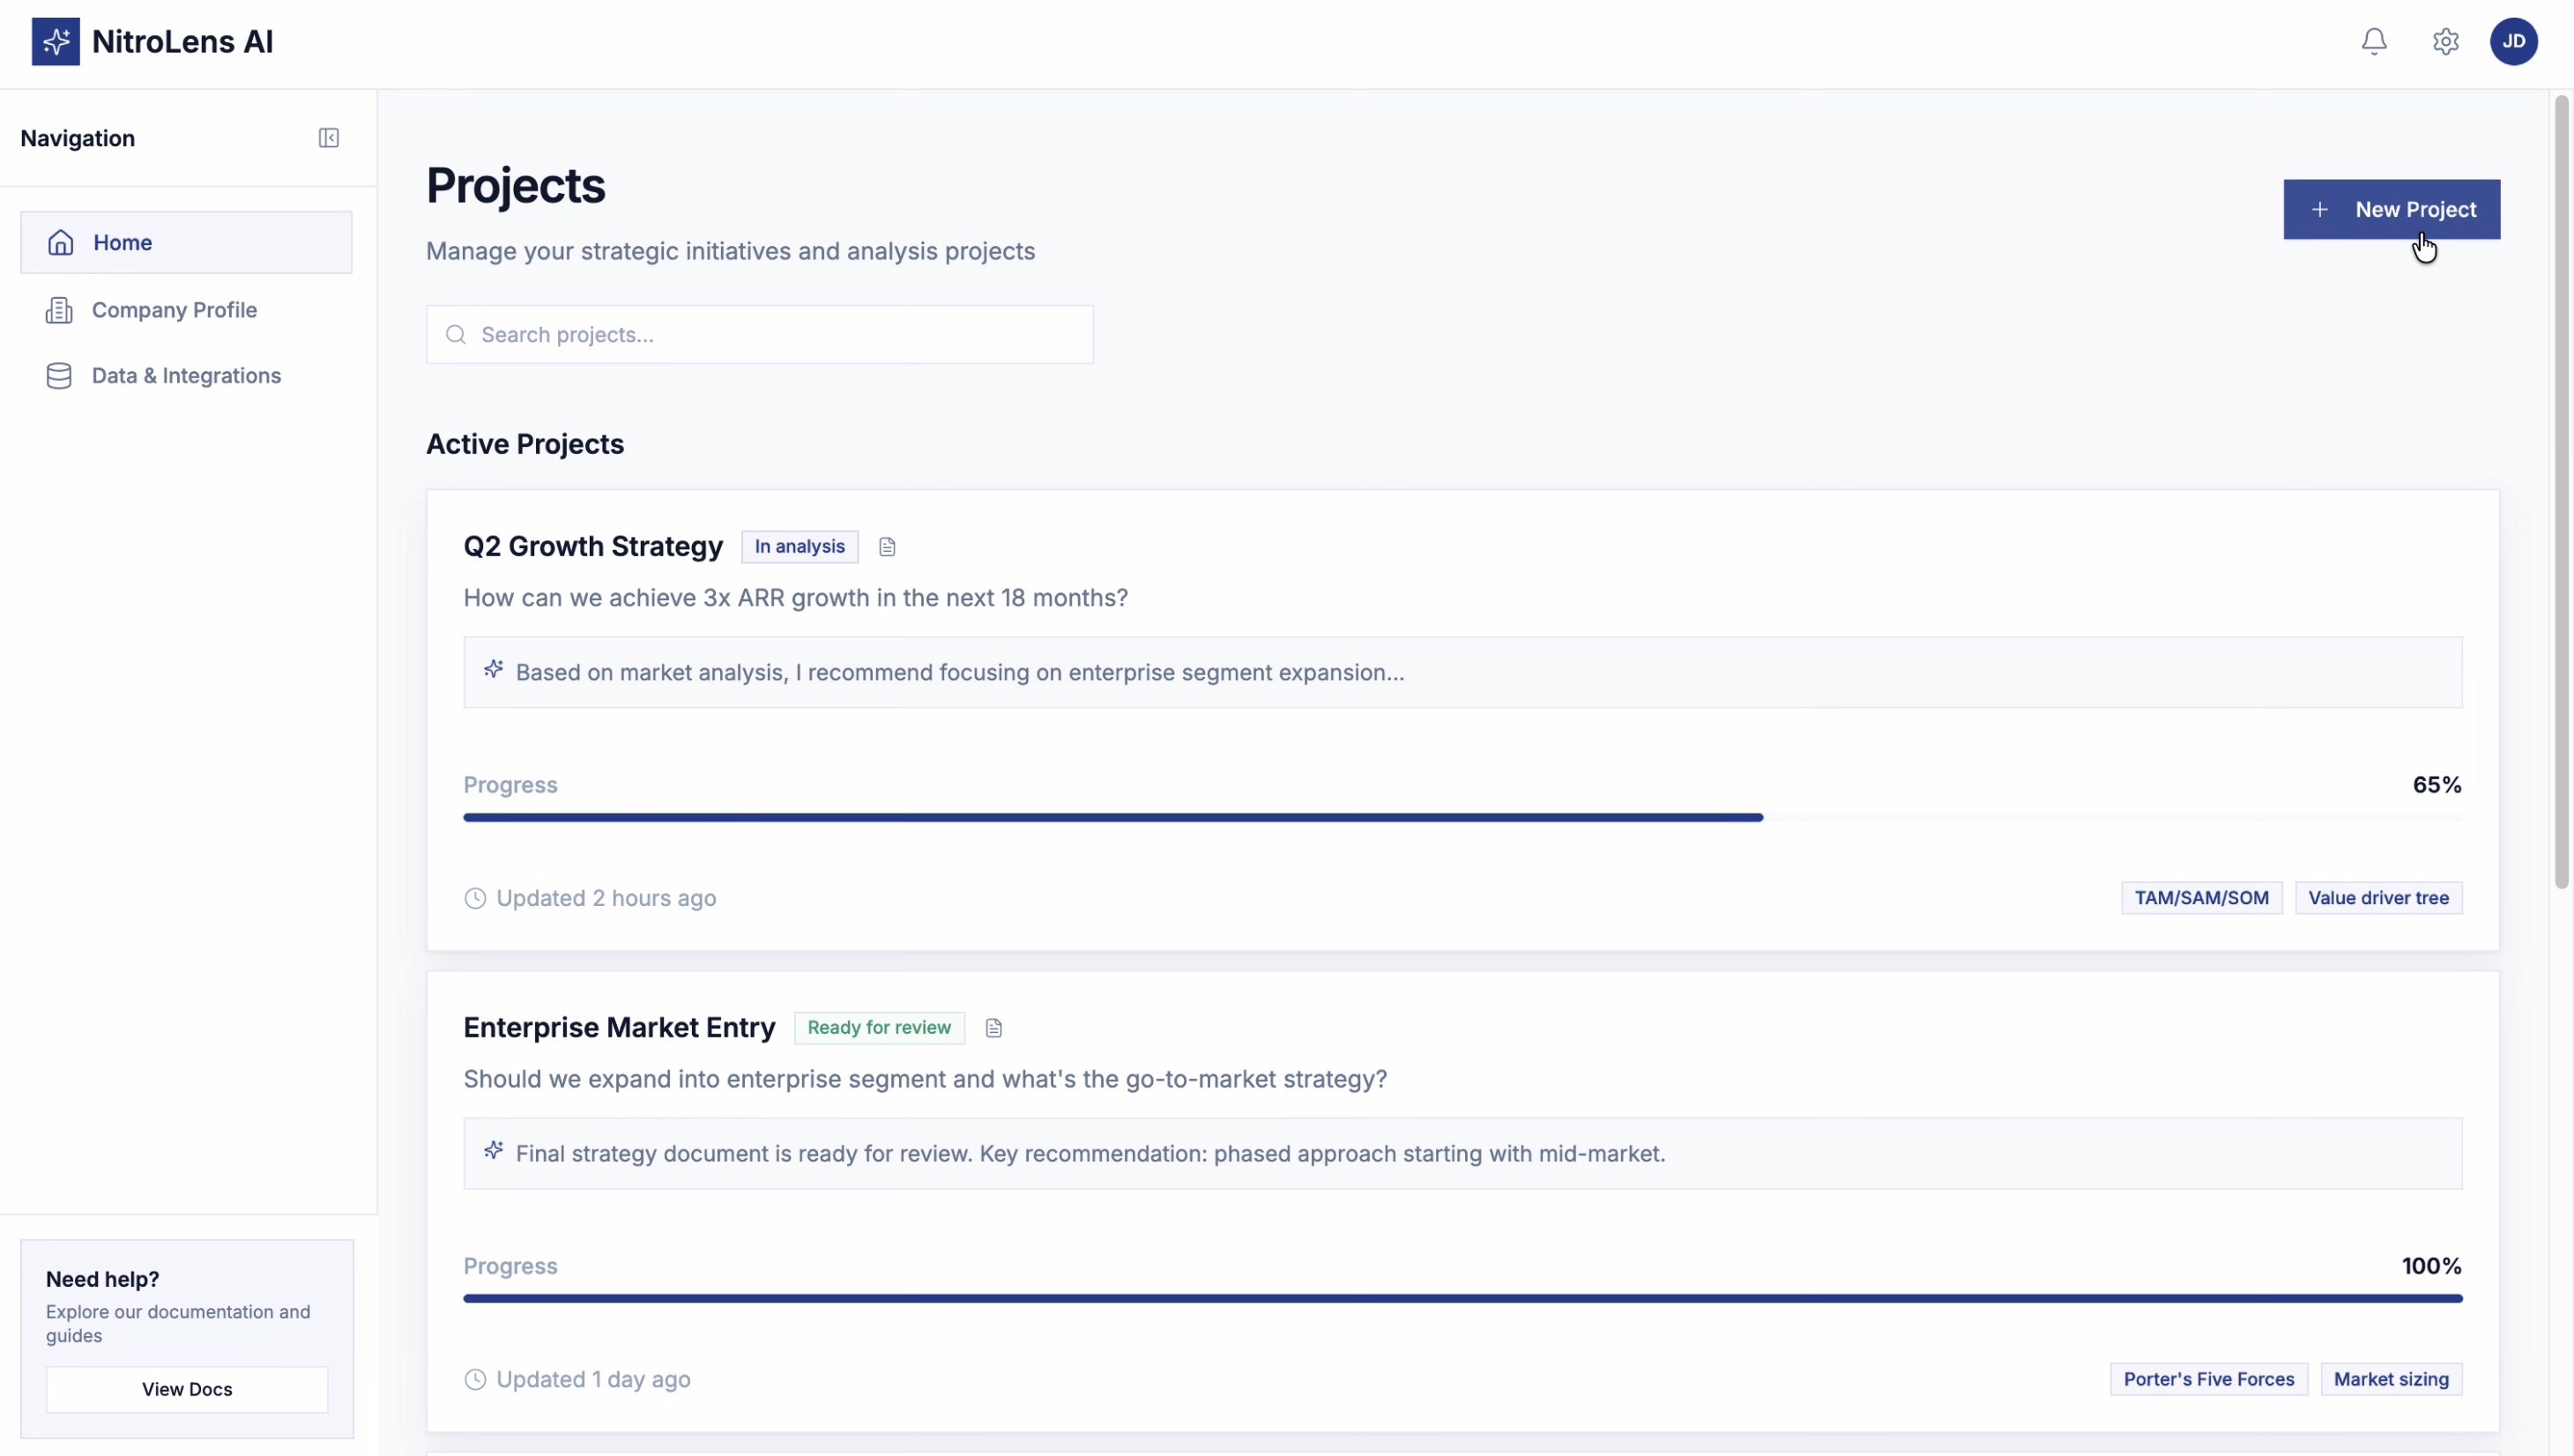The height and width of the screenshot is (1456, 2574).
Task: Click the NitroLens AI logo icon
Action: tap(55, 41)
